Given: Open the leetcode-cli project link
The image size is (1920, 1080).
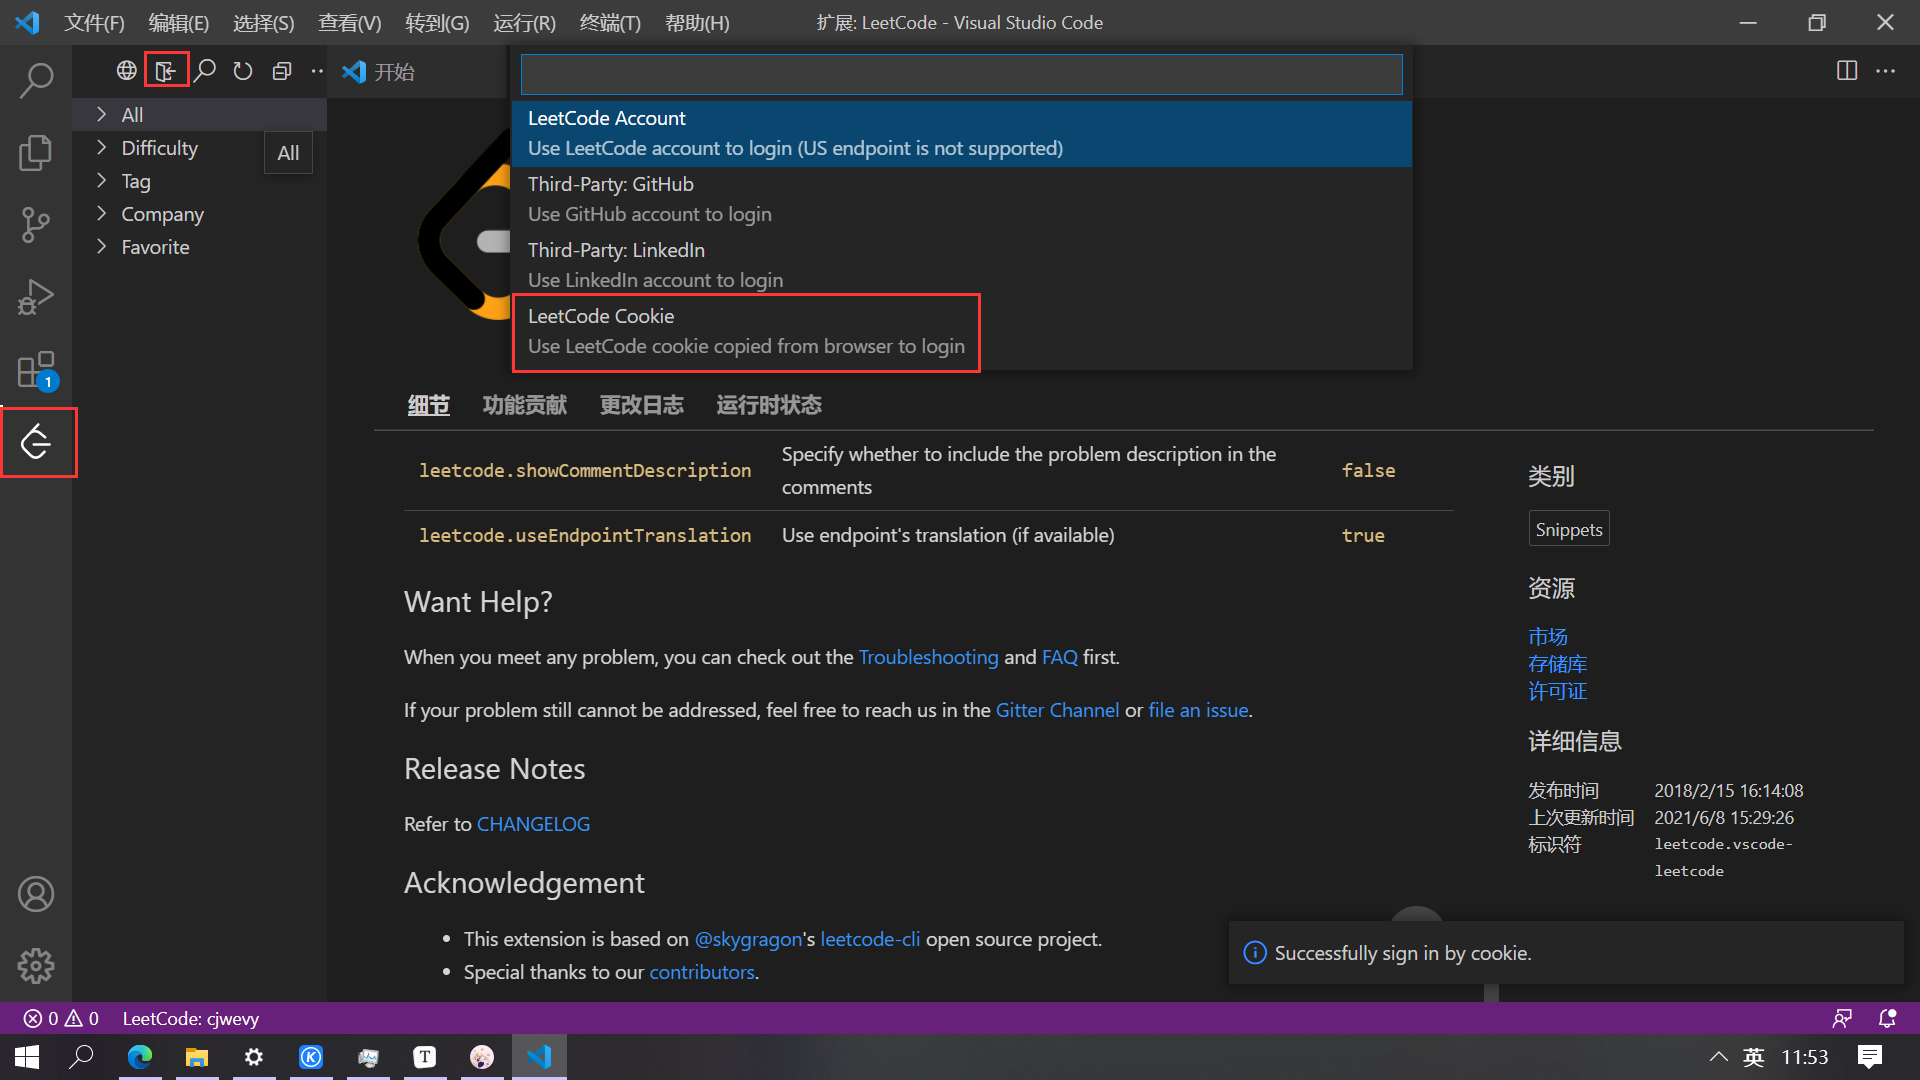Looking at the screenshot, I should pos(870,939).
